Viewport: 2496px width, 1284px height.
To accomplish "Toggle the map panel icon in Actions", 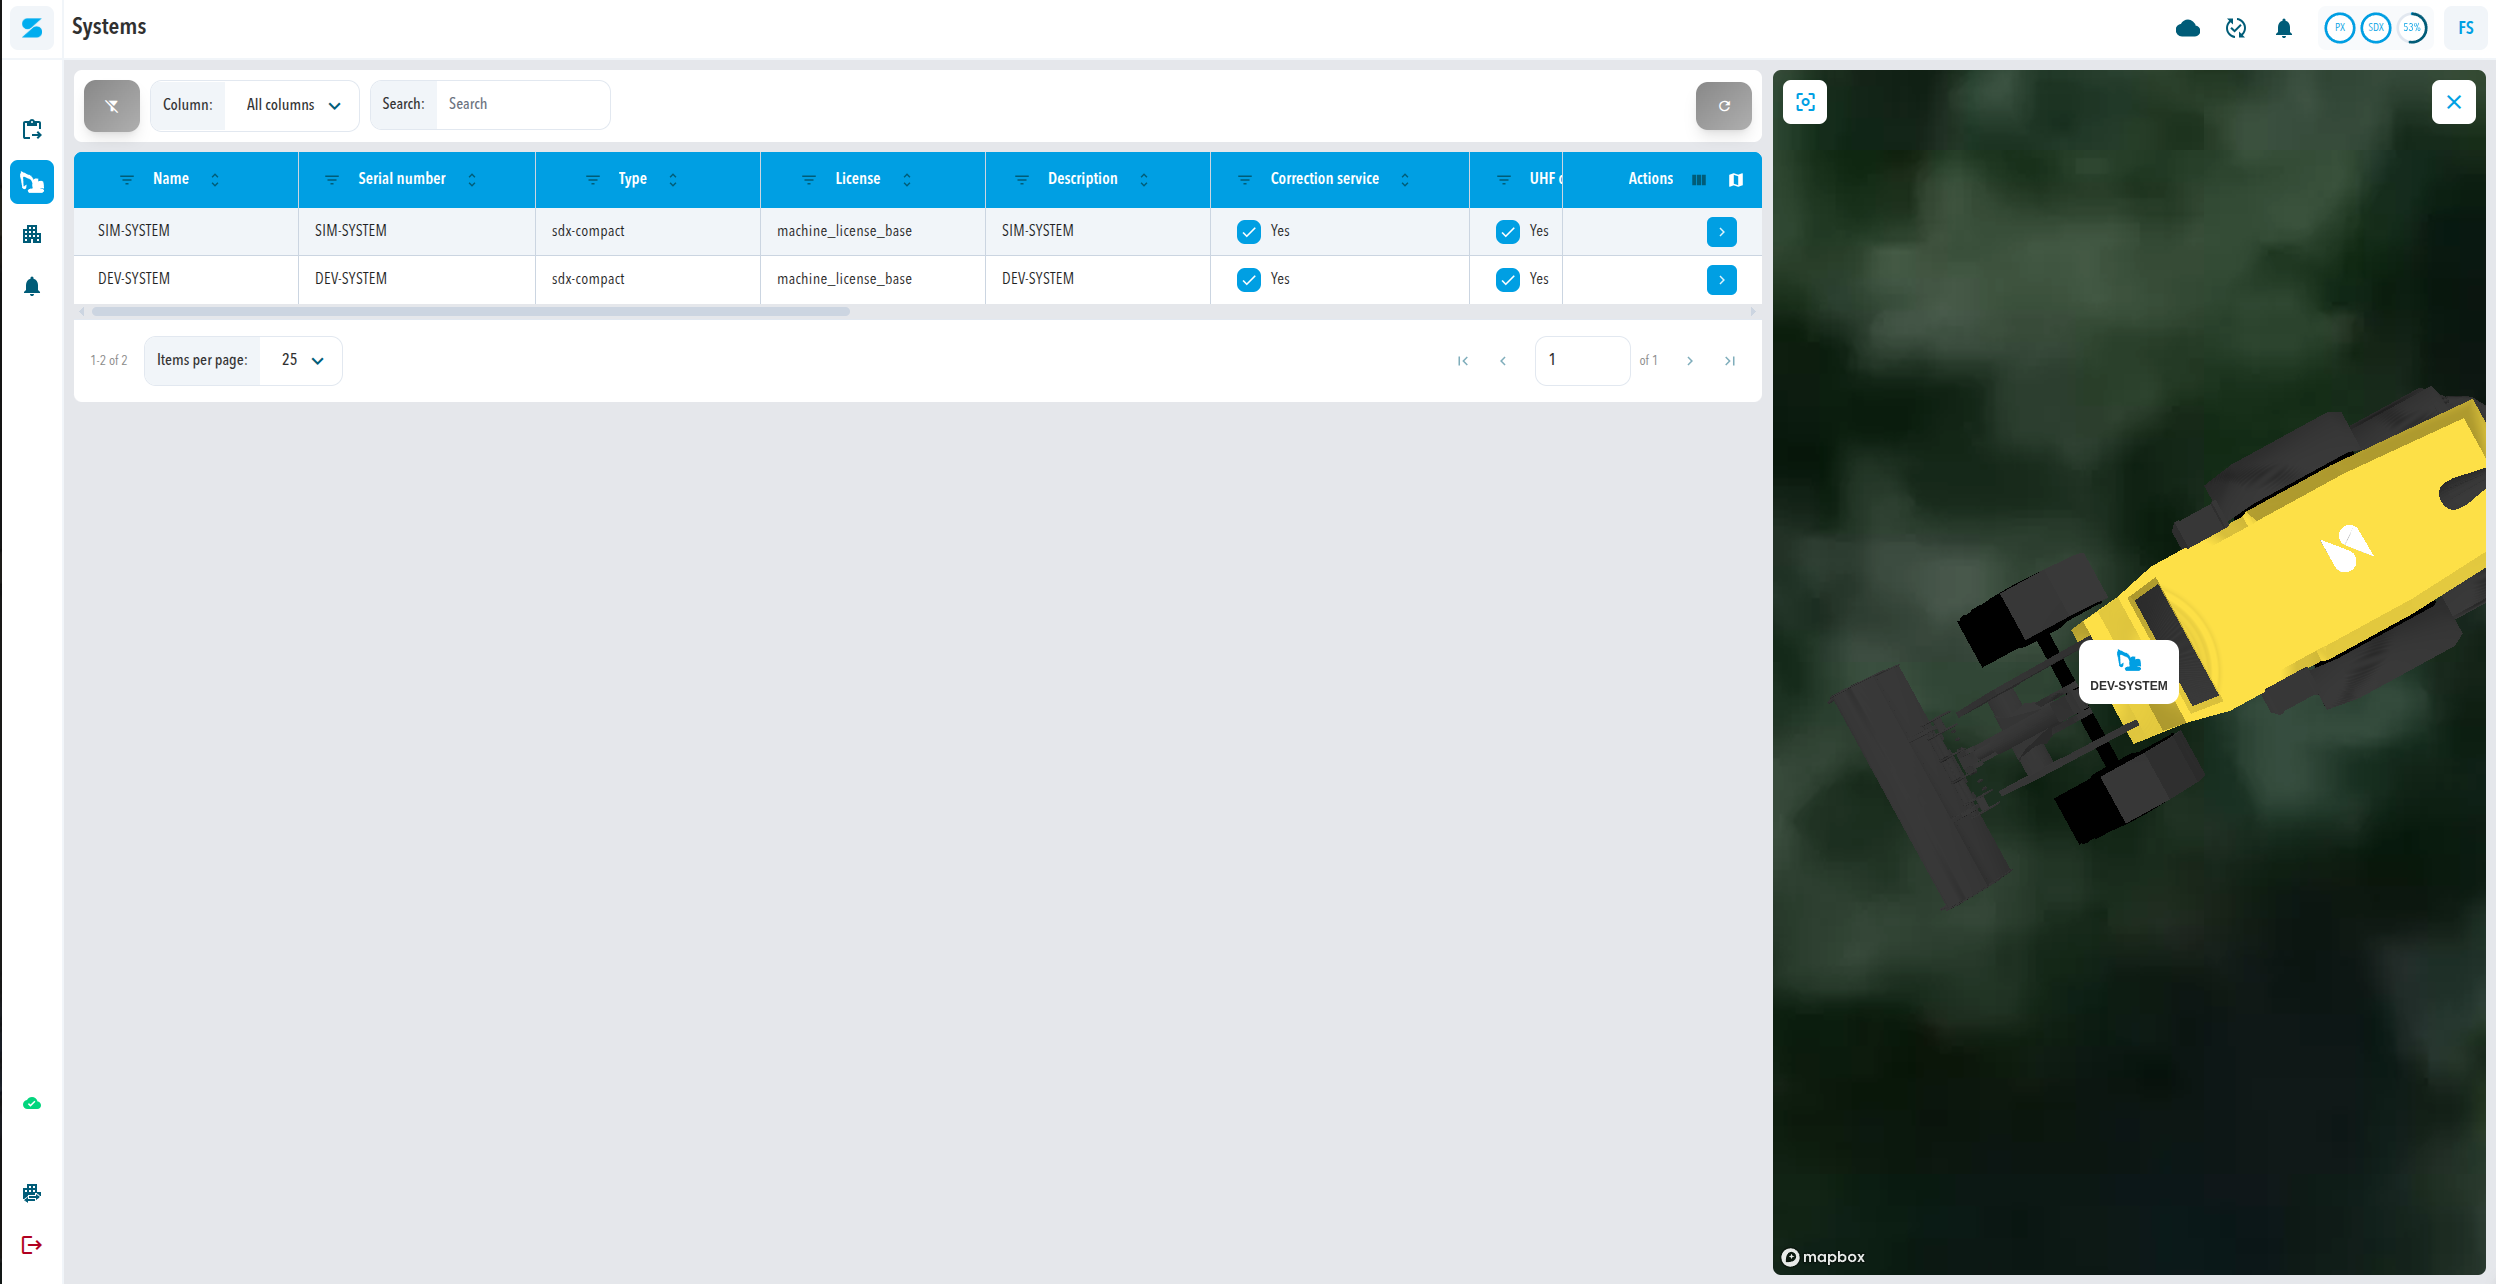I will click(1736, 180).
